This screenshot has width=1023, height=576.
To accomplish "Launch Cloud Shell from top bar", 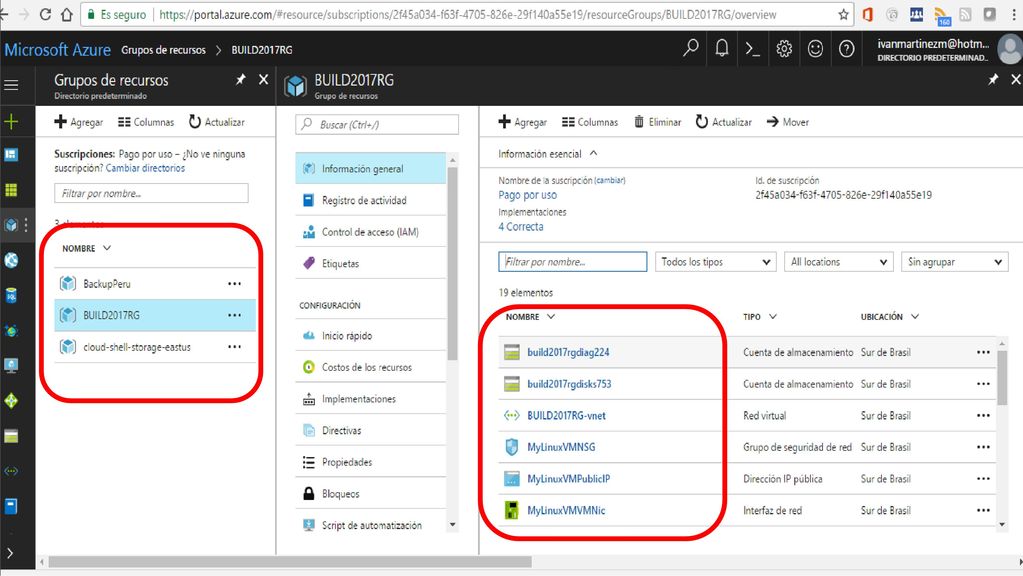I will coord(753,49).
